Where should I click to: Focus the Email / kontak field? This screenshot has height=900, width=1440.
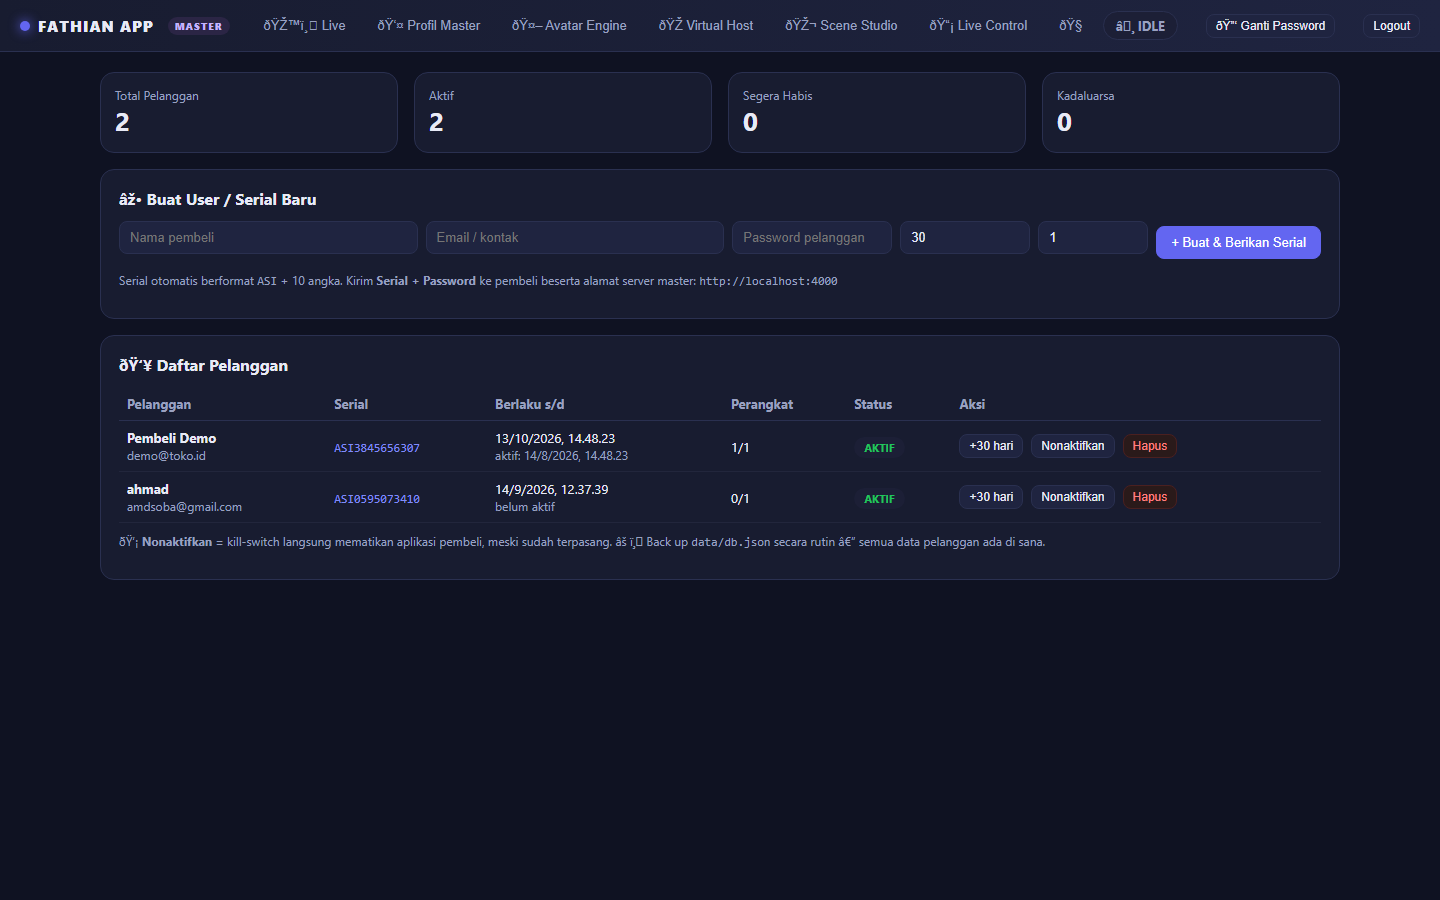574,238
